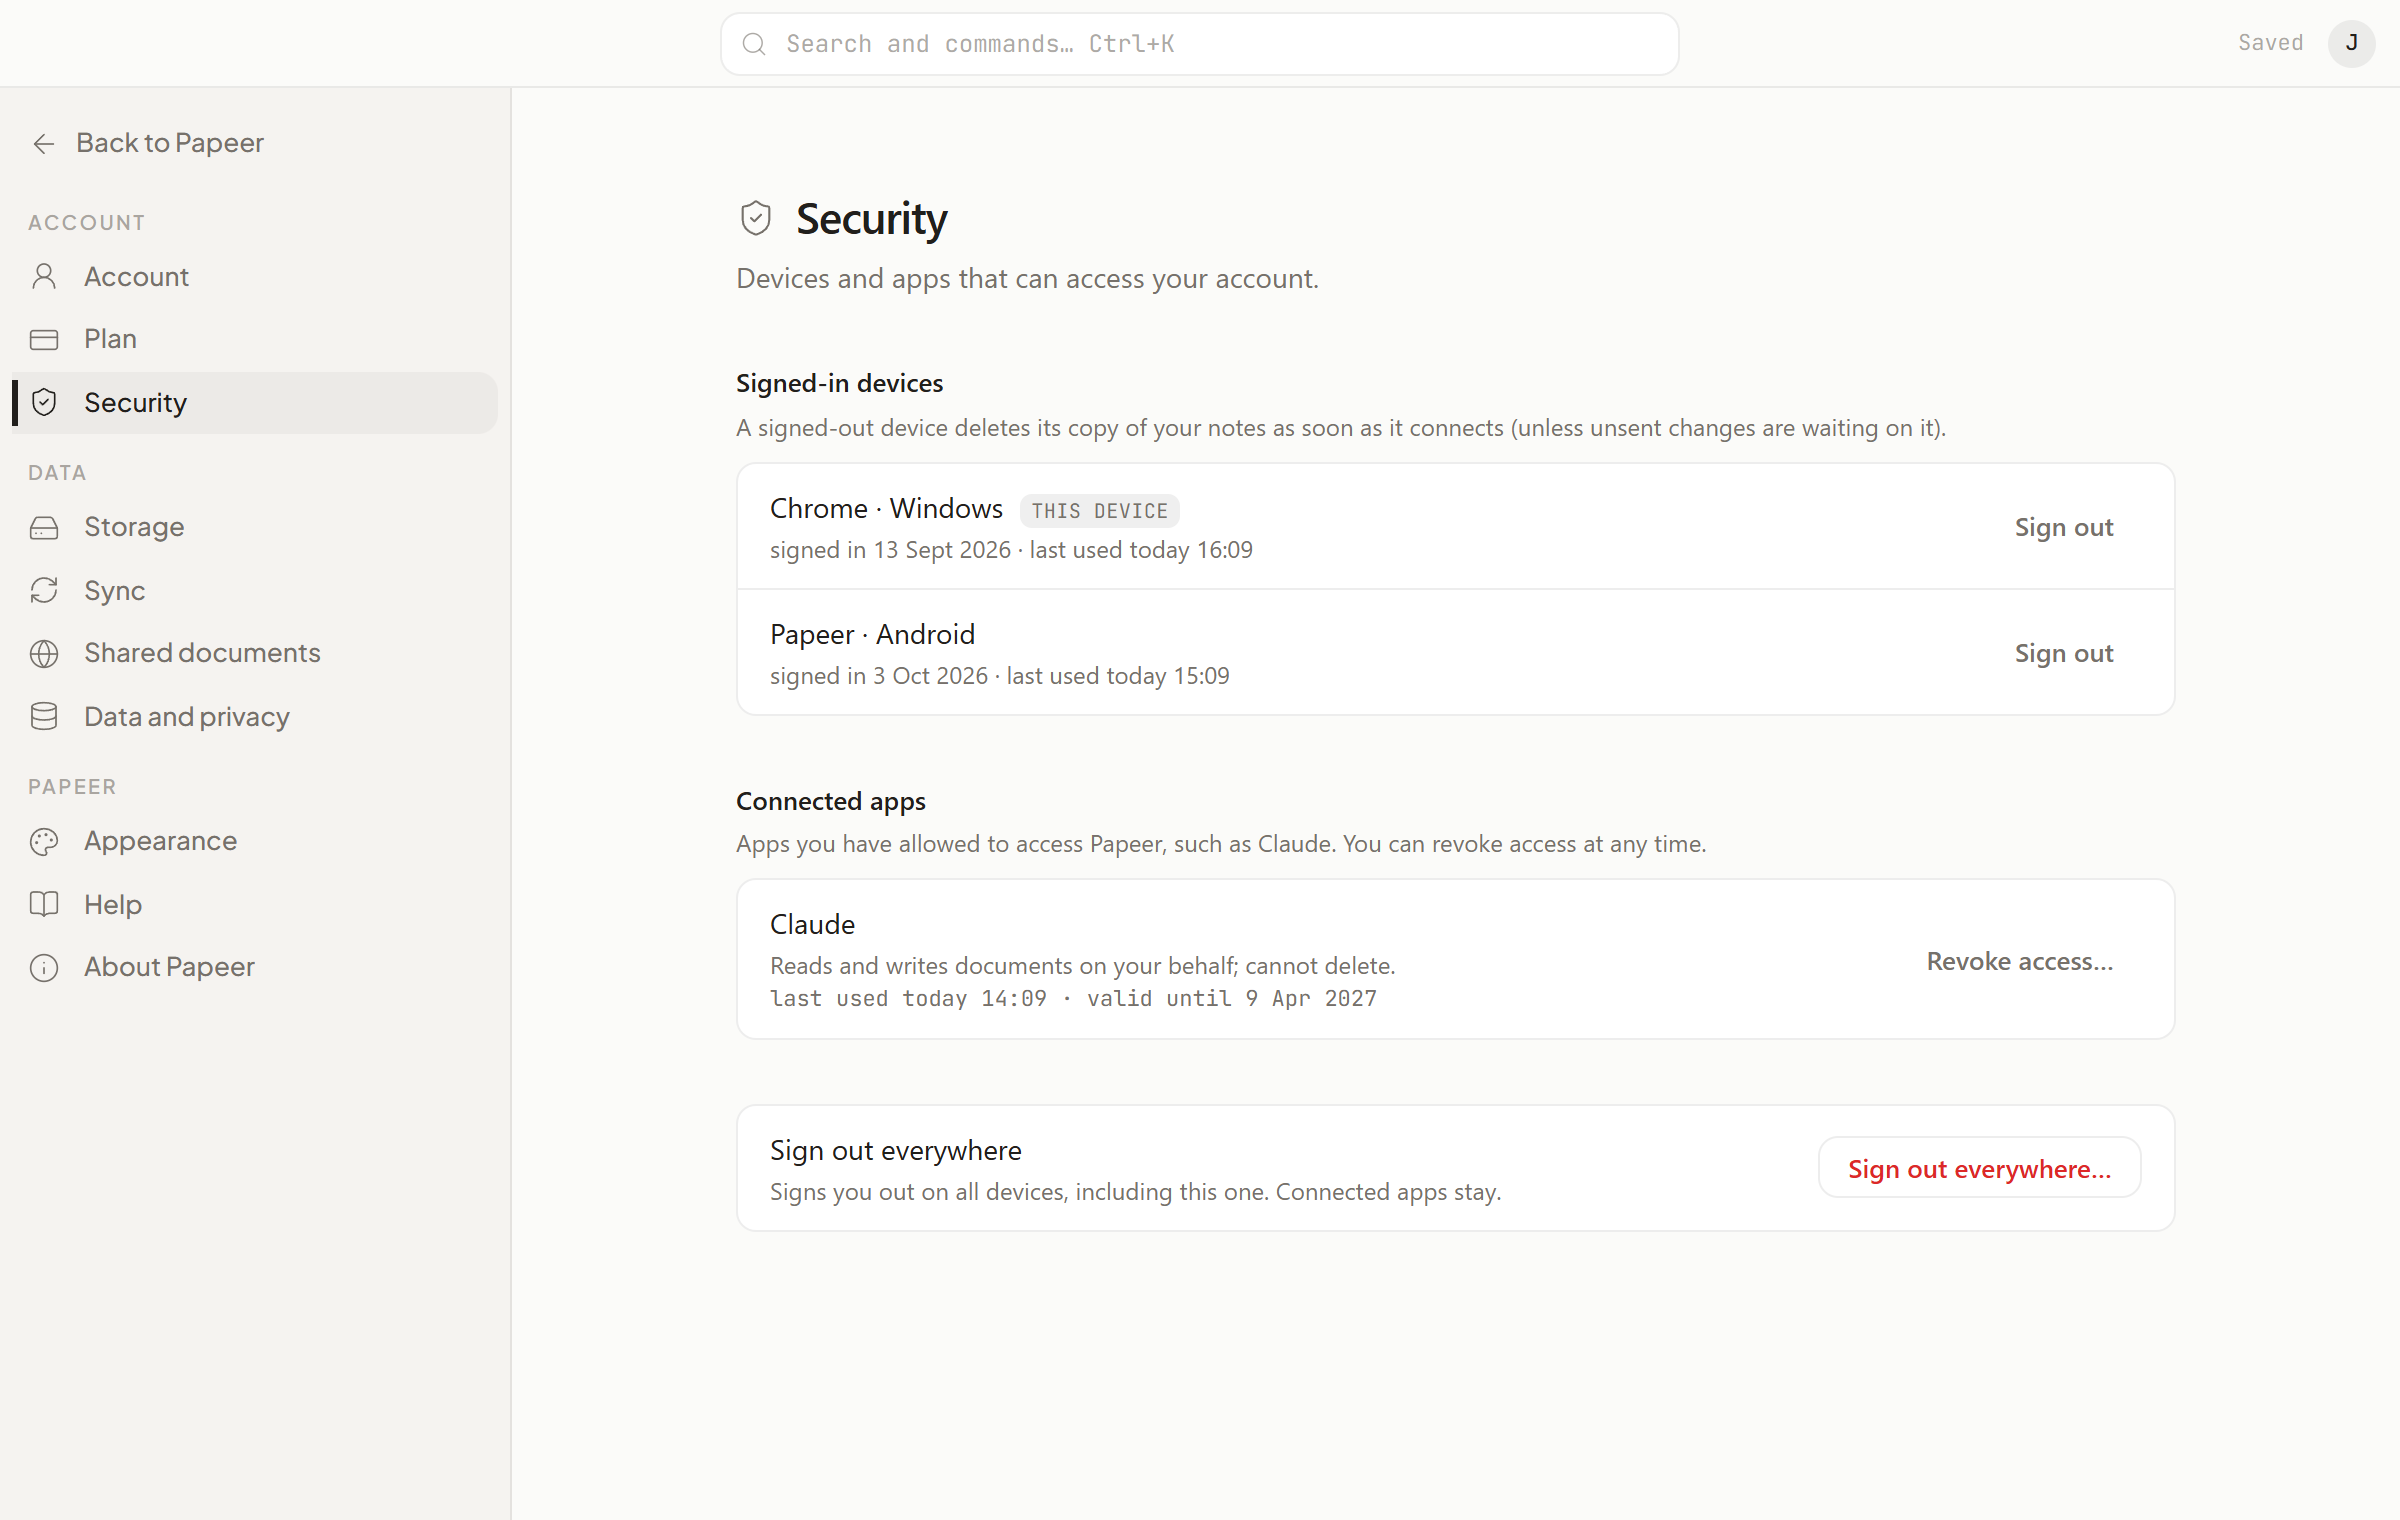Click the Signed-in devices heading

pyautogui.click(x=839, y=384)
